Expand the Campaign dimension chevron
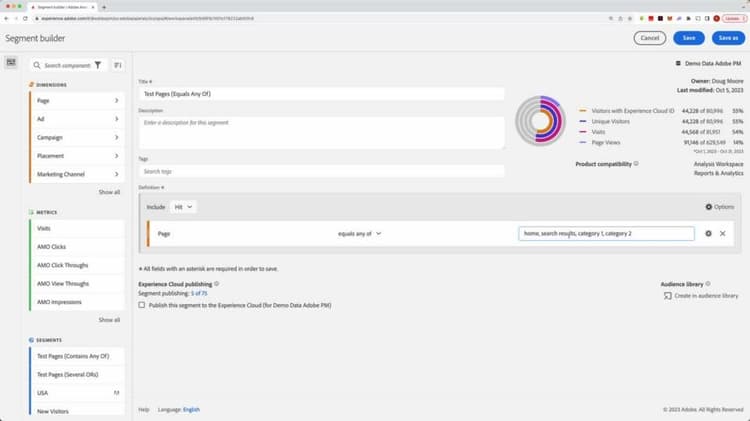750x421 pixels. pyautogui.click(x=117, y=137)
